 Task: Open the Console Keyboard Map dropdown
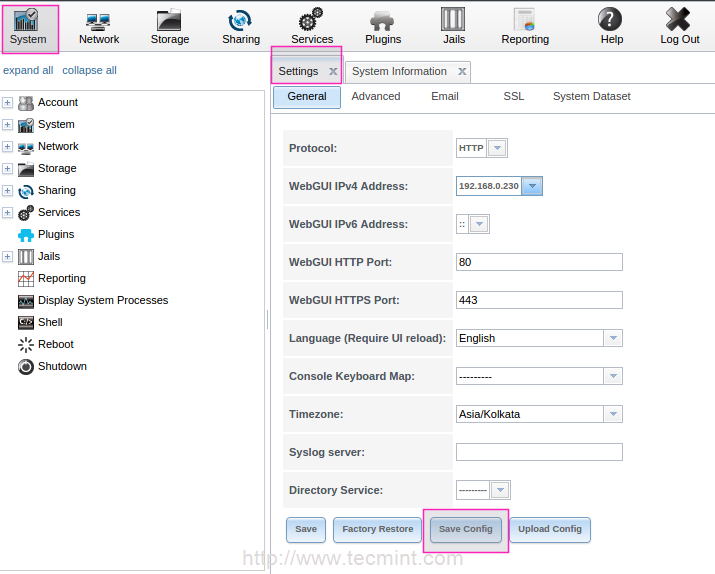613,376
